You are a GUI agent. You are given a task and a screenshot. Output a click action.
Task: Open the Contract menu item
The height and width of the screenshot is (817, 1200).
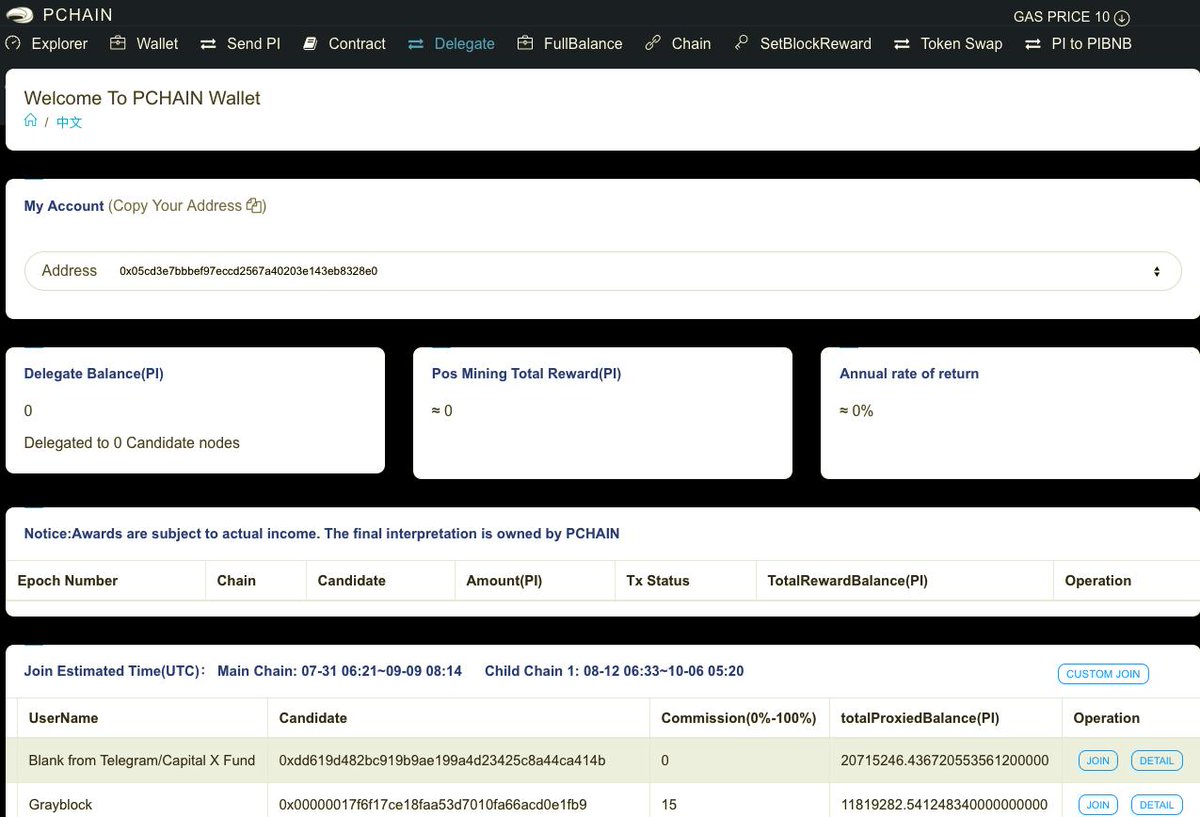357,44
